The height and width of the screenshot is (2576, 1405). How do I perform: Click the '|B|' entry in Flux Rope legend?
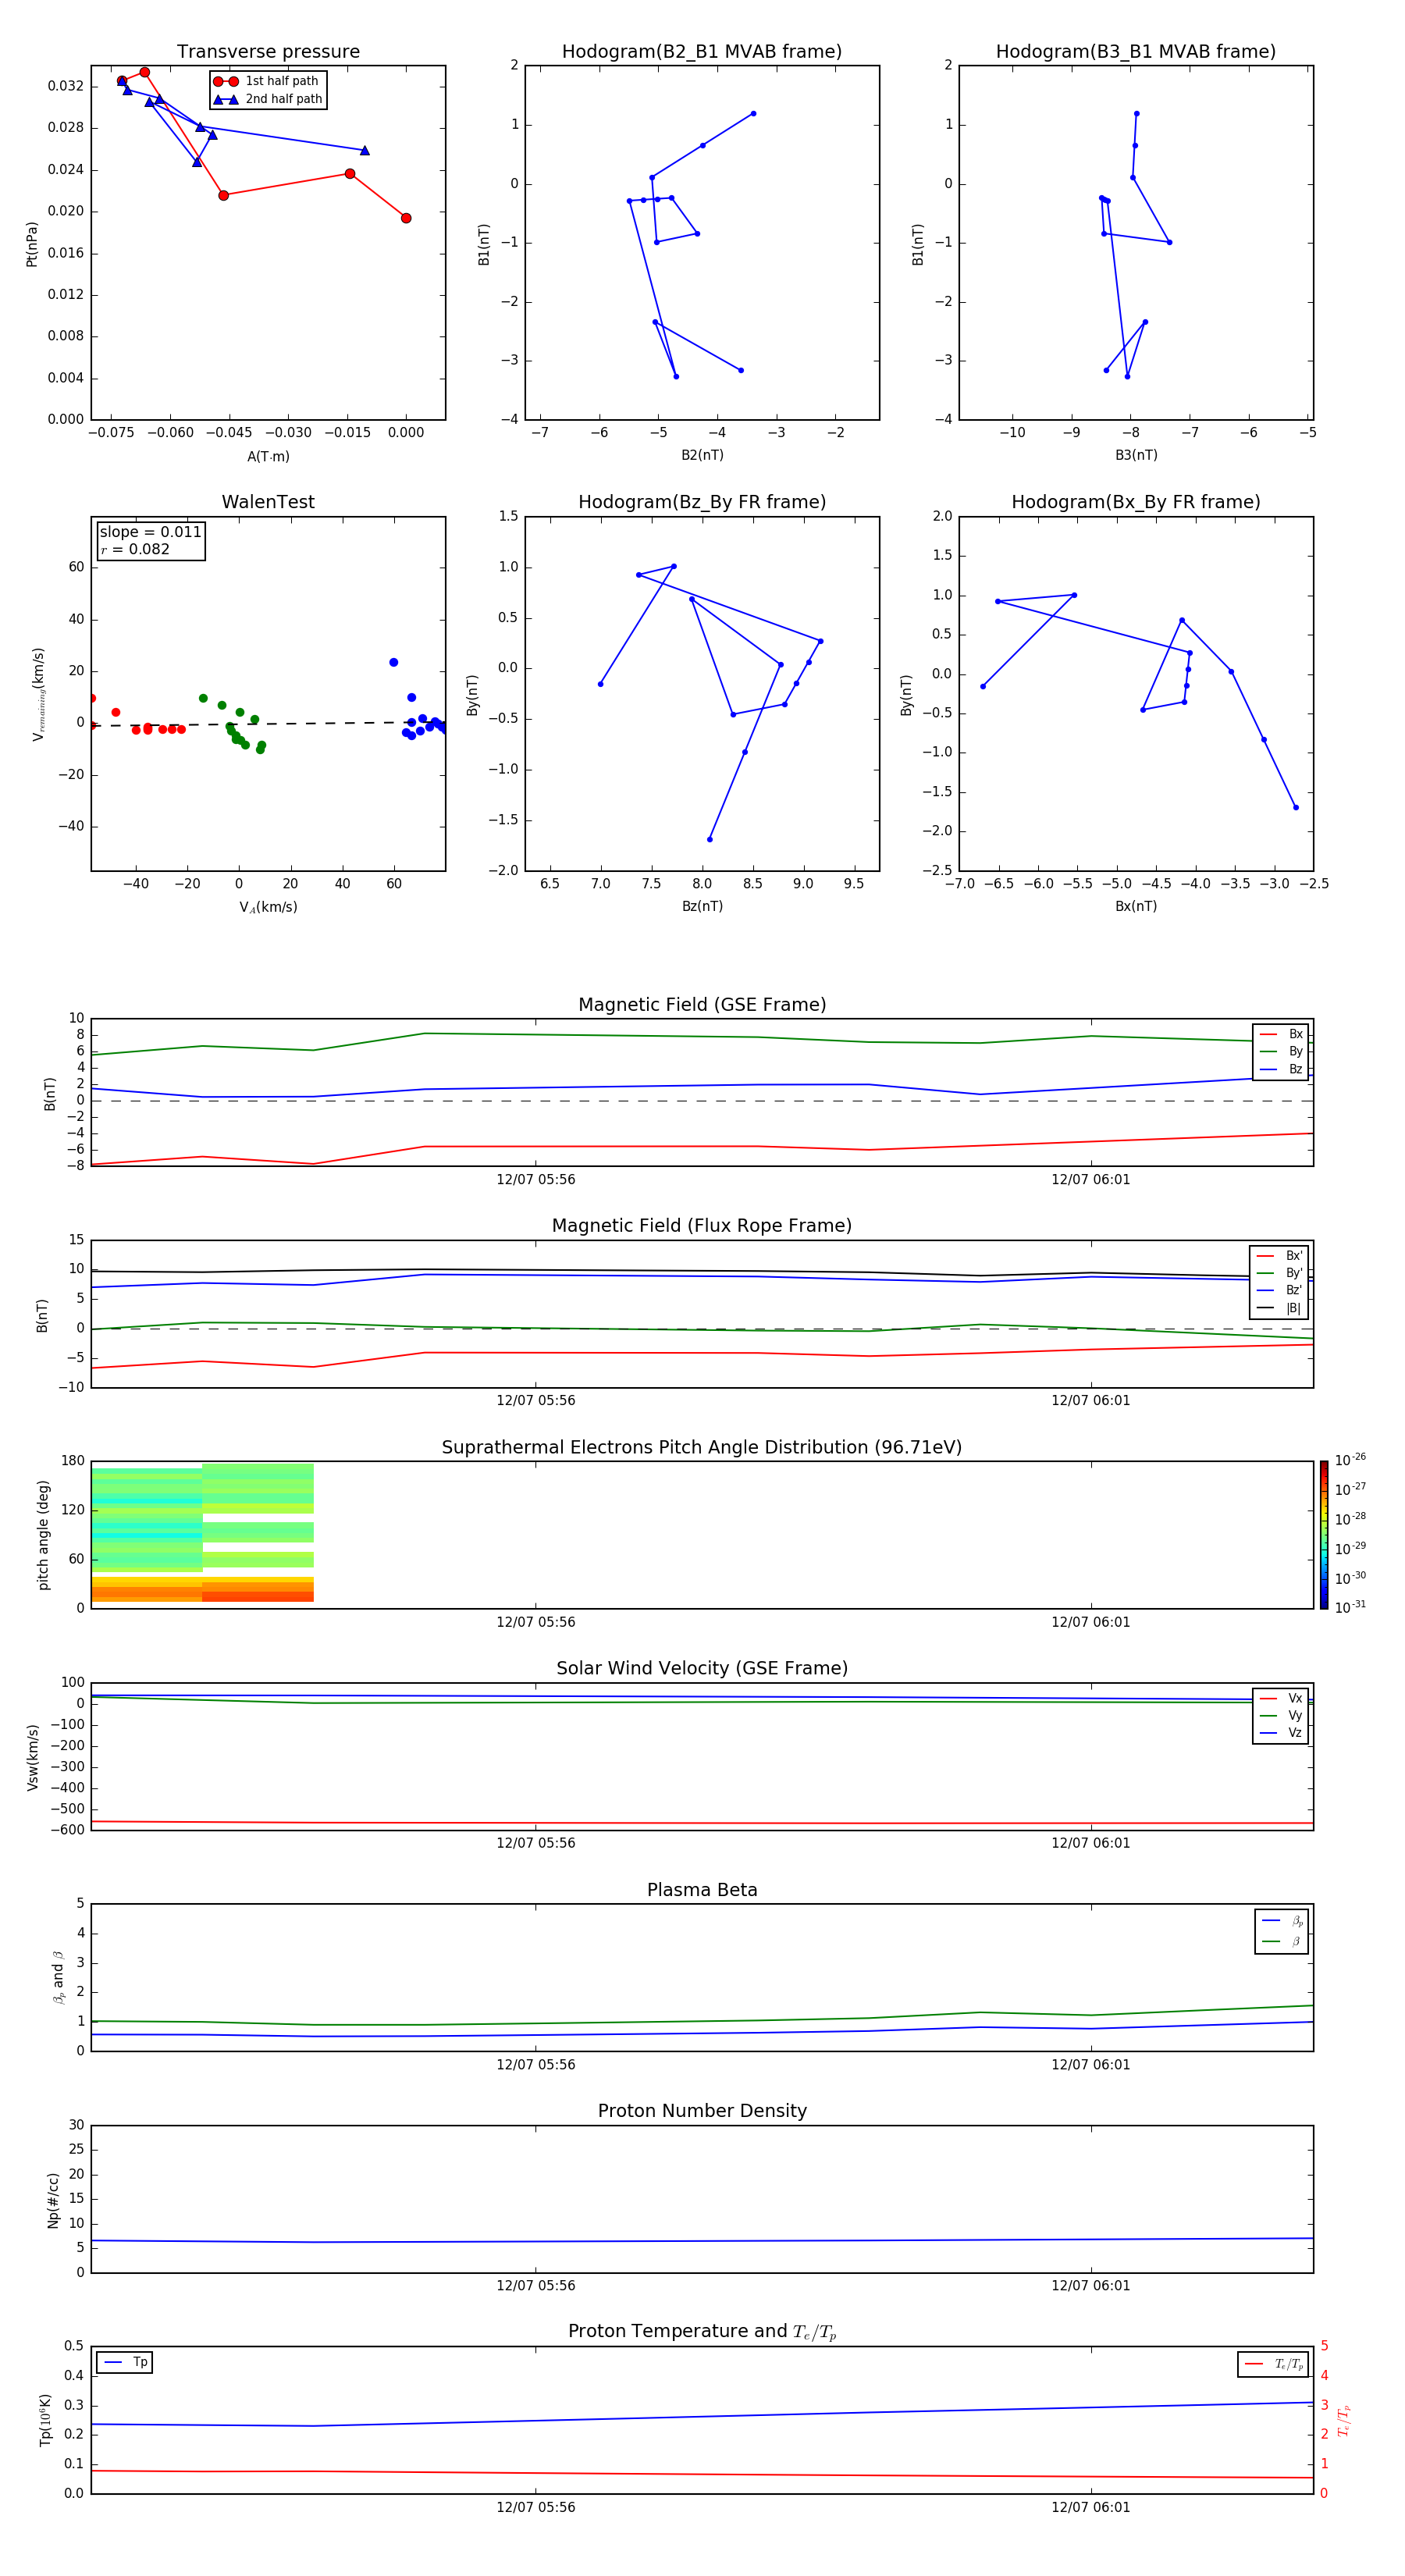[1280, 1308]
